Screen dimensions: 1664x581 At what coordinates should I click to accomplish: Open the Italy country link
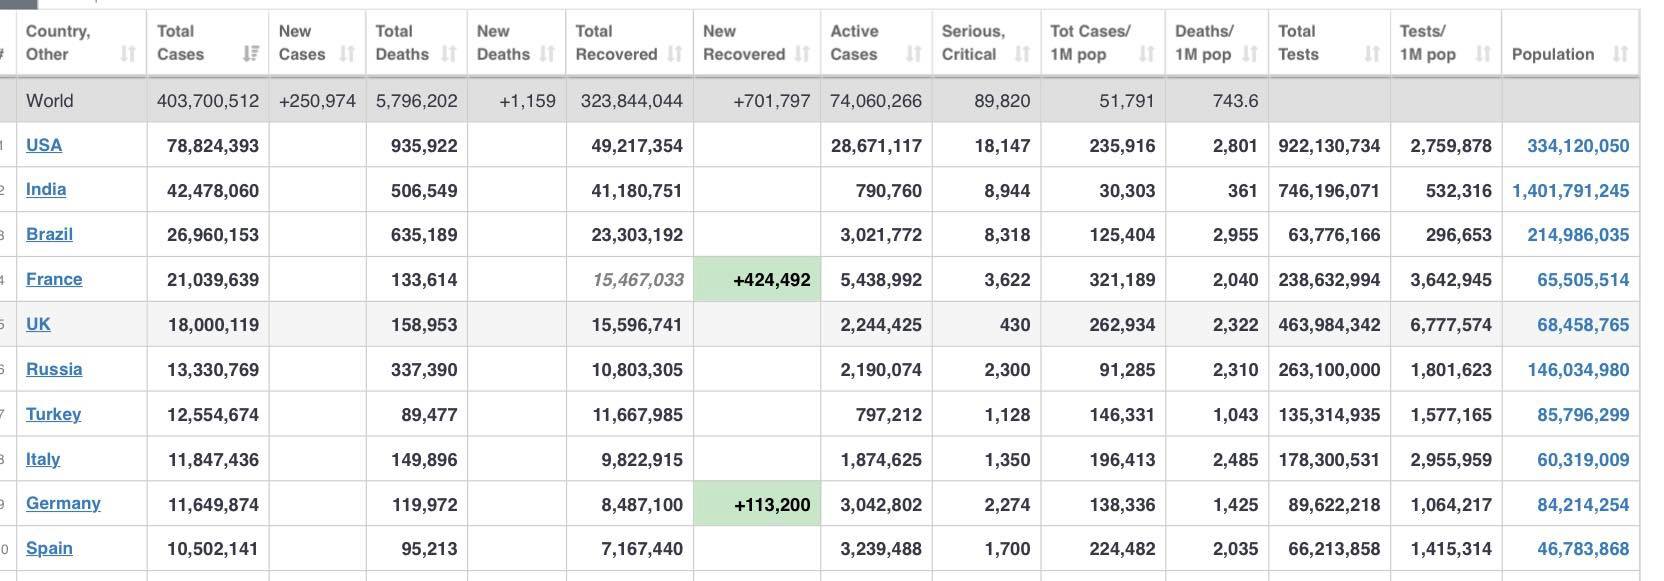tap(43, 459)
